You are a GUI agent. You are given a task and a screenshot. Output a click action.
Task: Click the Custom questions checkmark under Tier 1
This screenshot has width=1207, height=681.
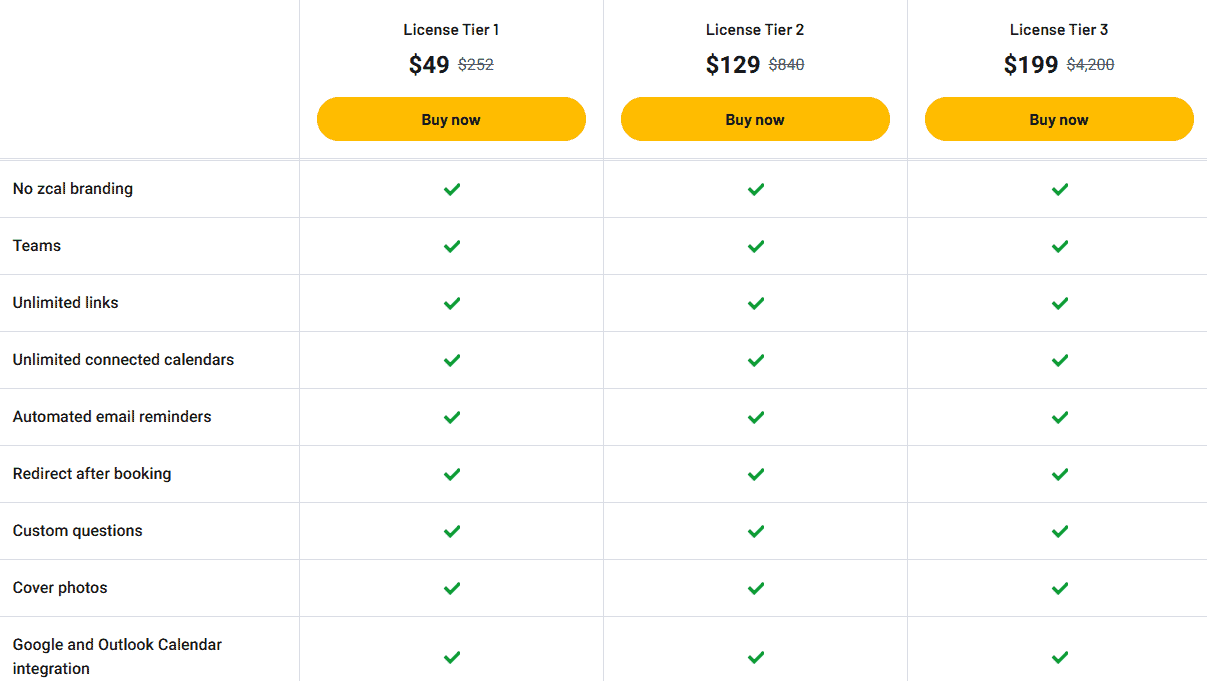pyautogui.click(x=451, y=531)
